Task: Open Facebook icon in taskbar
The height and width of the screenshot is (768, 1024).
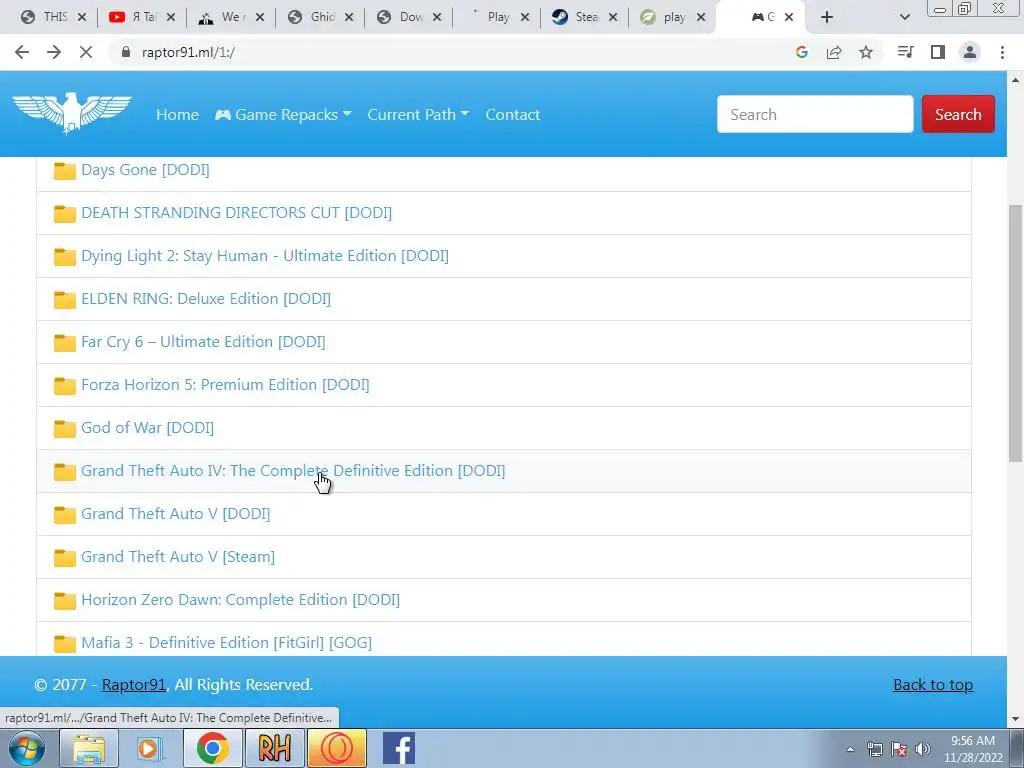Action: click(399, 748)
